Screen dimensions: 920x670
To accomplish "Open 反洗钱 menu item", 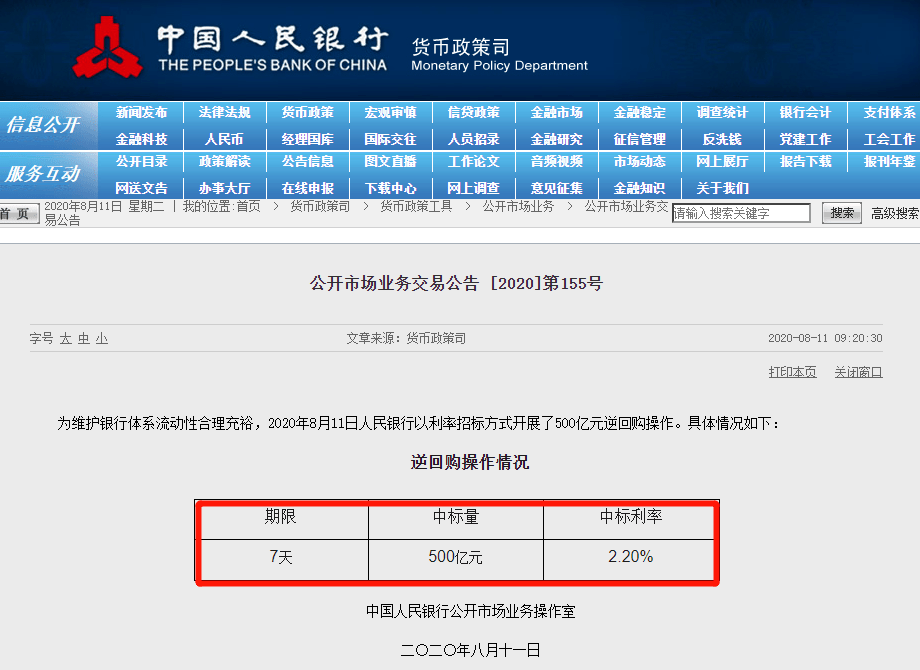I will tap(722, 139).
